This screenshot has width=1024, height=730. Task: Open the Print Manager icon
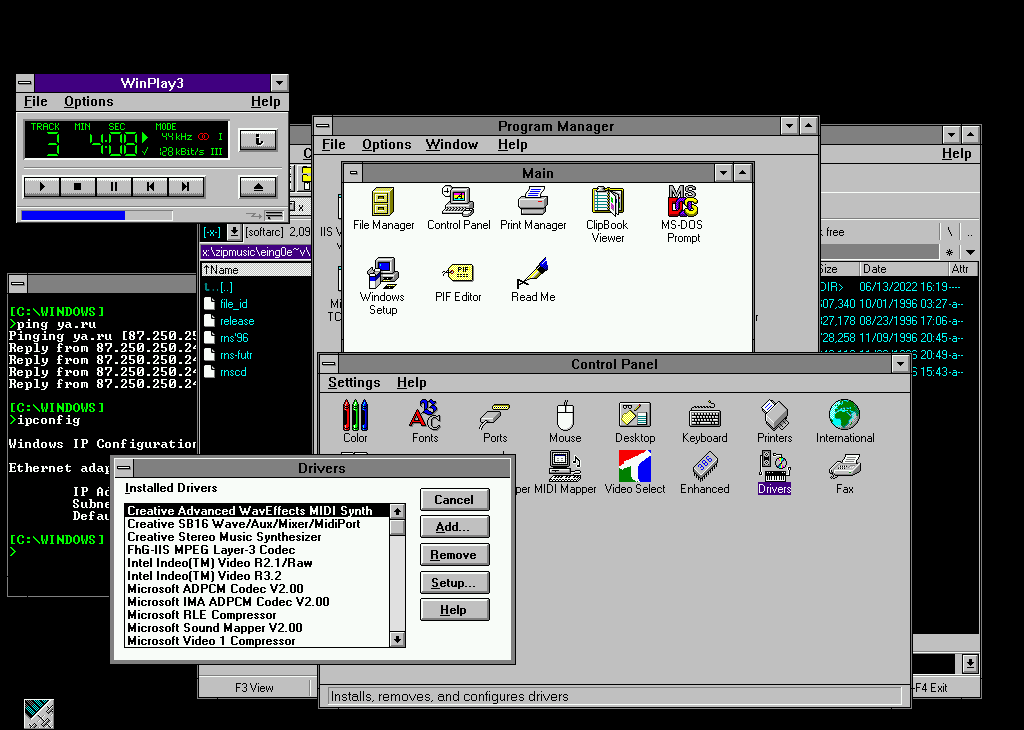pos(533,208)
